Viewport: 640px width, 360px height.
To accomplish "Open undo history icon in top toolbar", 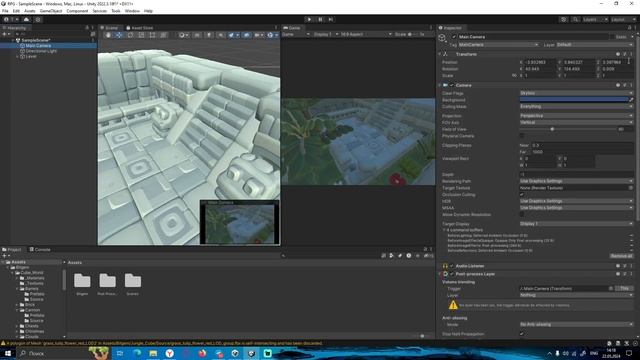I will pyautogui.click(x=563, y=19).
